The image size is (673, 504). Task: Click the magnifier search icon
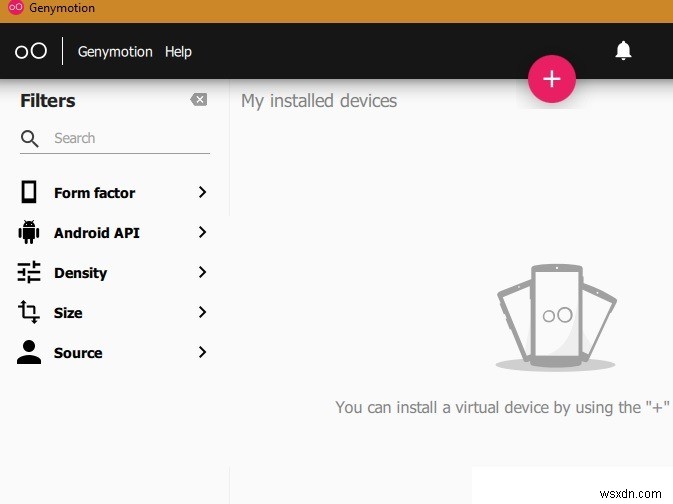pyautogui.click(x=30, y=139)
